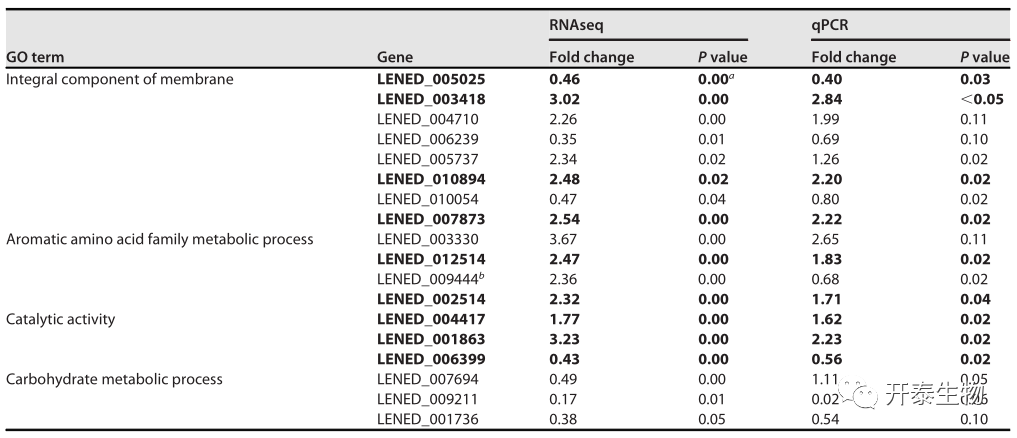Click the Catalytic activity GO term
Viewport: 1017px width, 438px height.
pyautogui.click(x=61, y=319)
